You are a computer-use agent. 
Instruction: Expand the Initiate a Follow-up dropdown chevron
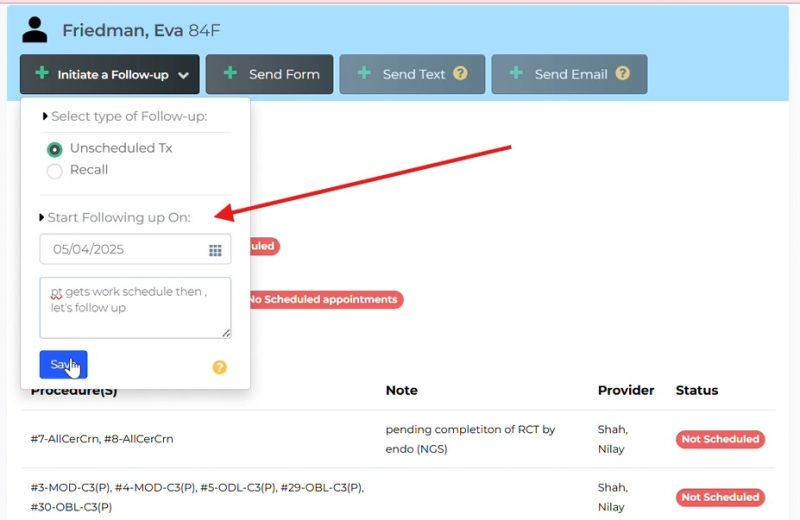[184, 75]
